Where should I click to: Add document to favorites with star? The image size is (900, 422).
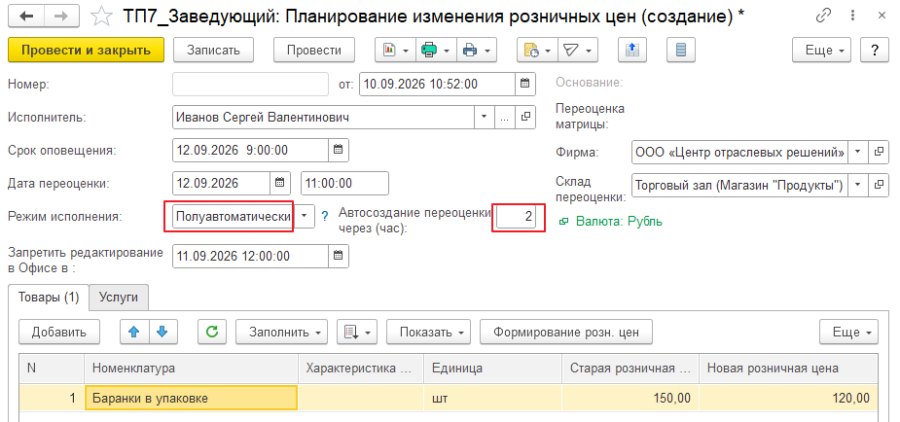pyautogui.click(x=102, y=17)
